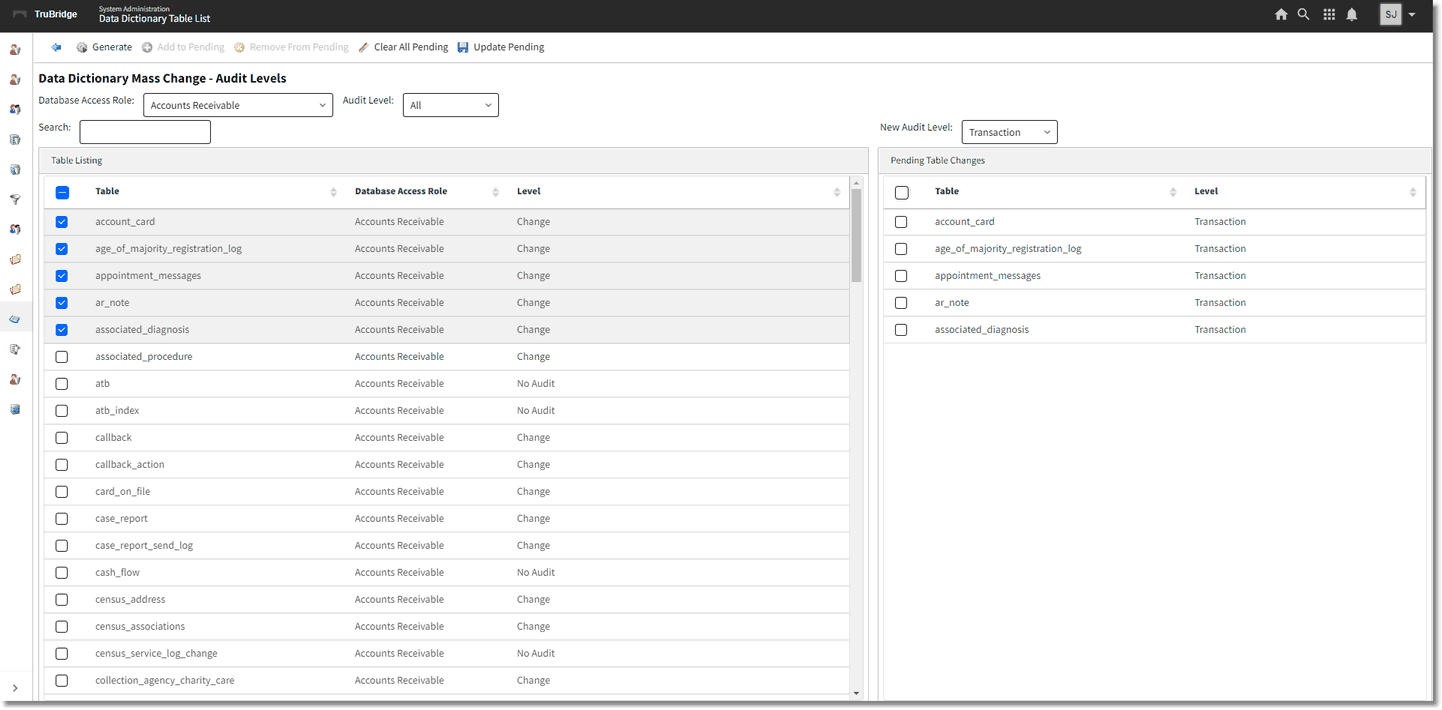The width and height of the screenshot is (1442, 710).
Task: Click the Generate gear icon
Action: (82, 47)
